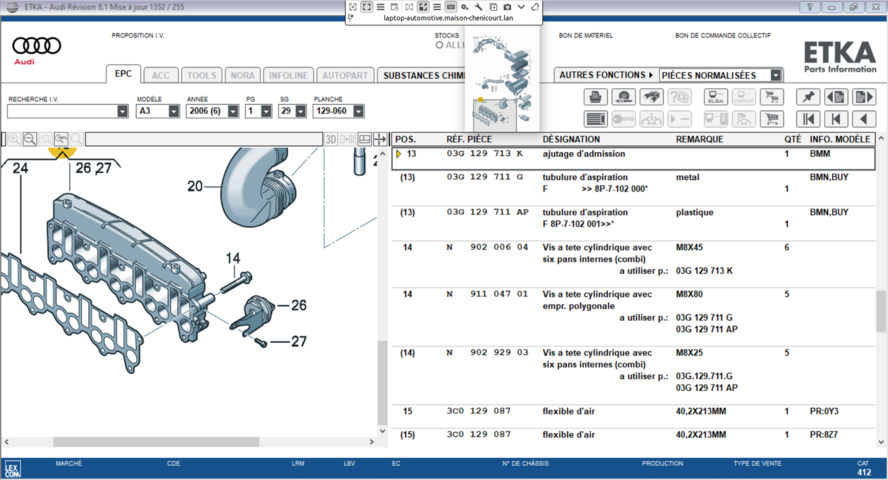Expand the AUTRES FONCTIONS menu
Image resolution: width=888 pixels, height=480 pixels.
606,75
